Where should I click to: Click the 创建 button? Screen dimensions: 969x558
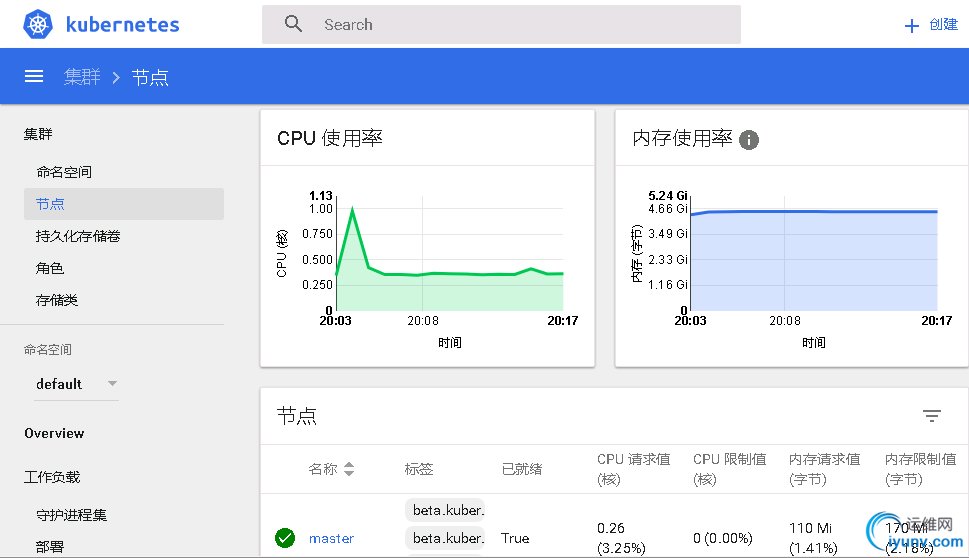[943, 25]
